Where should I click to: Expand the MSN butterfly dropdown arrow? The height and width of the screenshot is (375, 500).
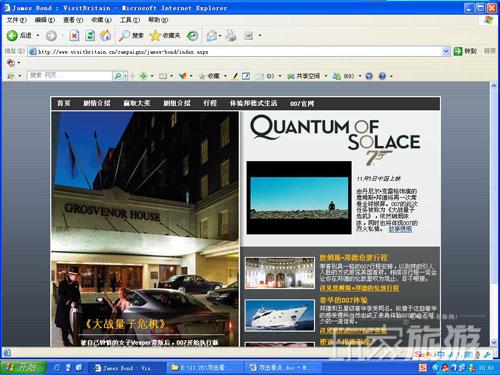(x=191, y=76)
